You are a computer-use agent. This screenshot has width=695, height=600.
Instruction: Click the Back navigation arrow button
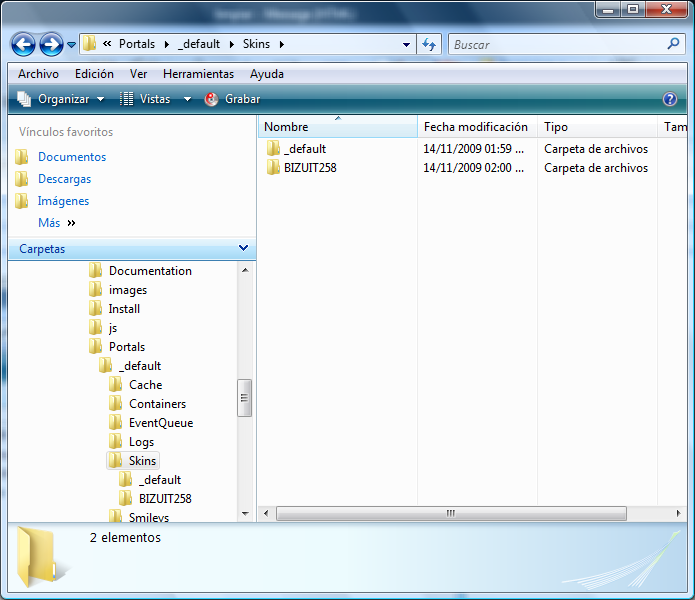(x=24, y=45)
